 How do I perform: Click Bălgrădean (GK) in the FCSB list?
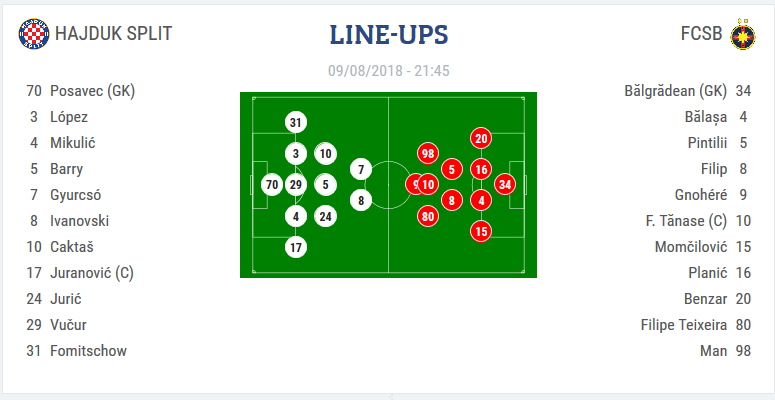(x=673, y=91)
